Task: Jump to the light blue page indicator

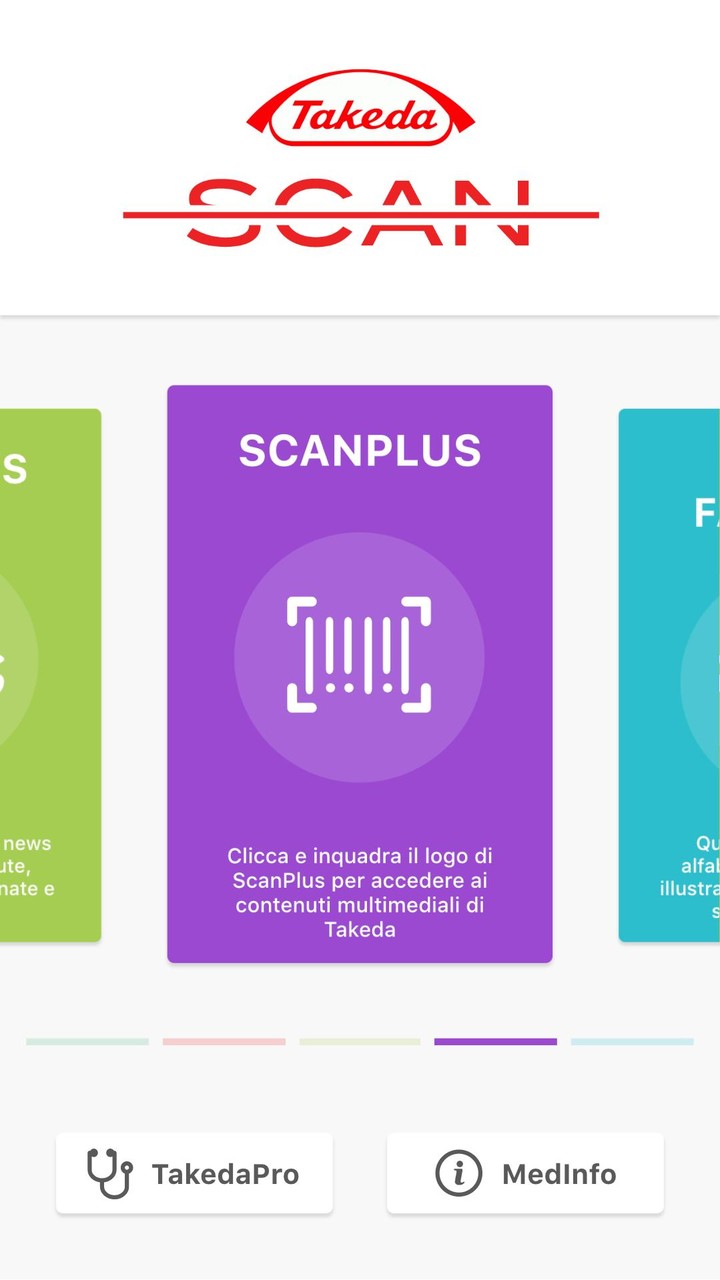Action: pos(632,1042)
